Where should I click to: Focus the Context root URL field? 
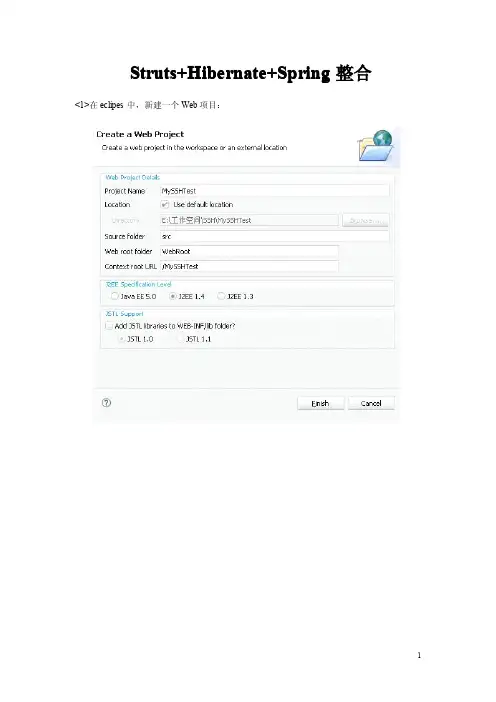click(249, 266)
